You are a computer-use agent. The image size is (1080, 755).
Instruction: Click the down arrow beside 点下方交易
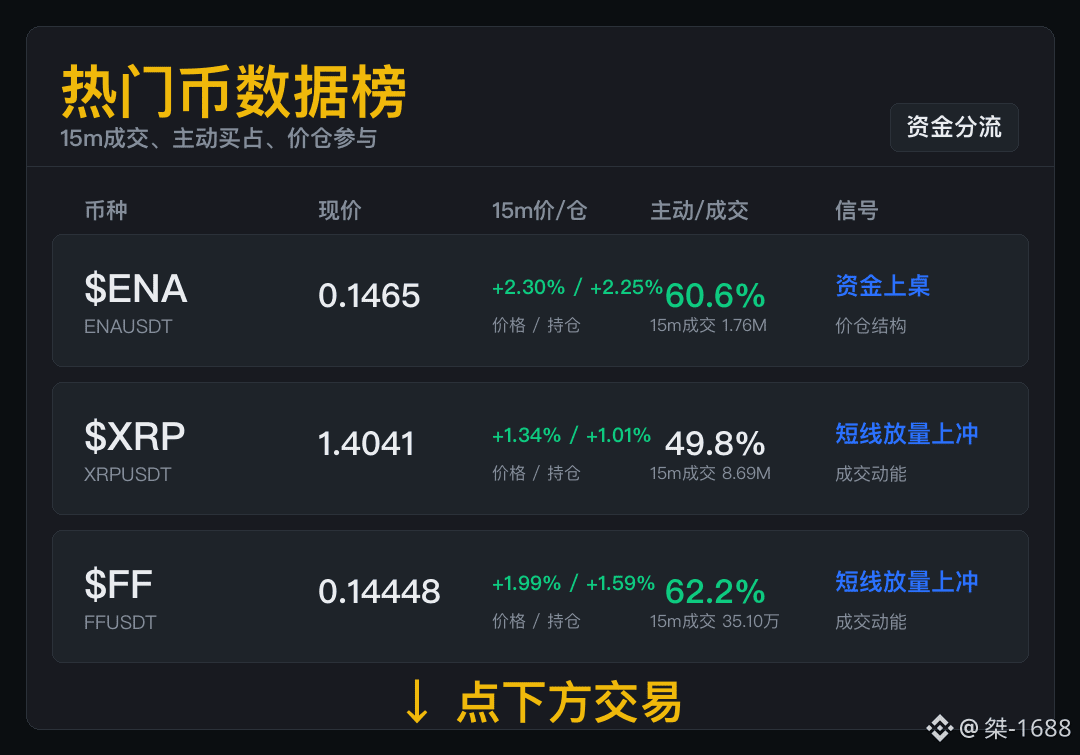pos(417,702)
